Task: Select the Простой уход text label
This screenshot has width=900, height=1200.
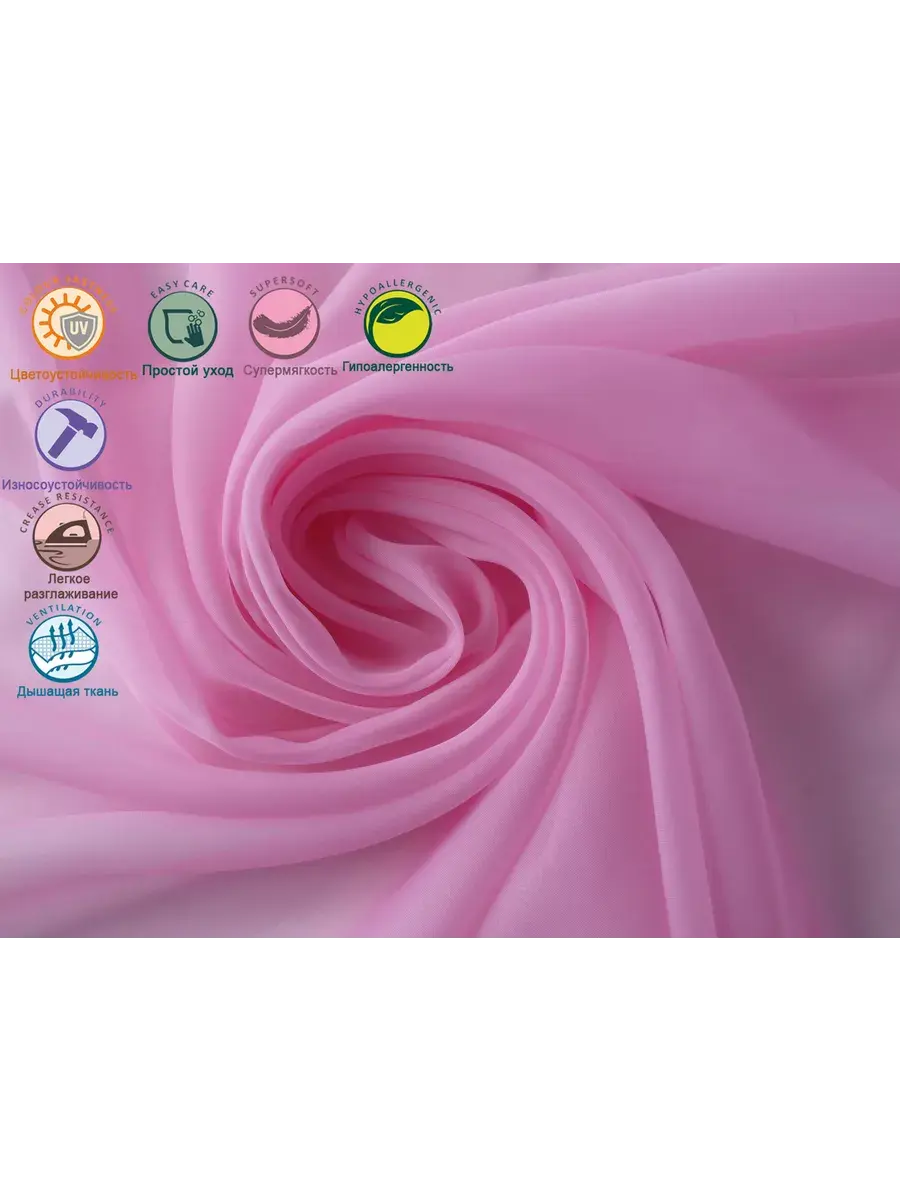Action: [187, 371]
